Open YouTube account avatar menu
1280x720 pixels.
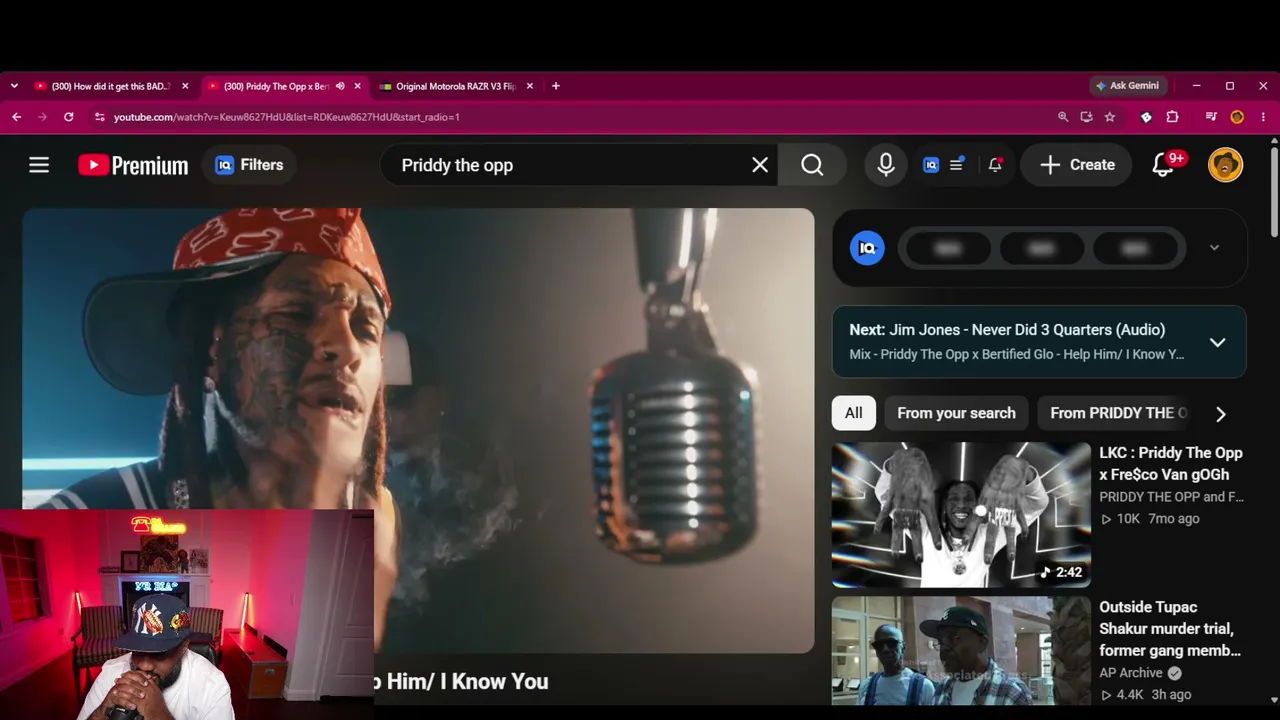(1225, 165)
